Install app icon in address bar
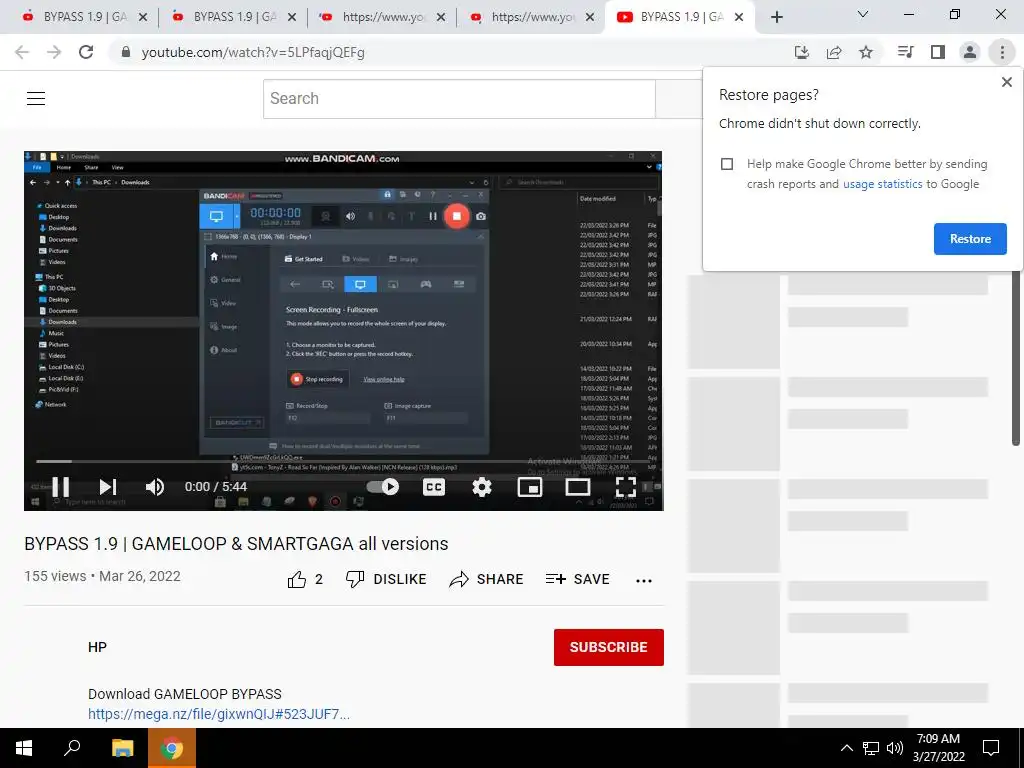 pyautogui.click(x=801, y=52)
